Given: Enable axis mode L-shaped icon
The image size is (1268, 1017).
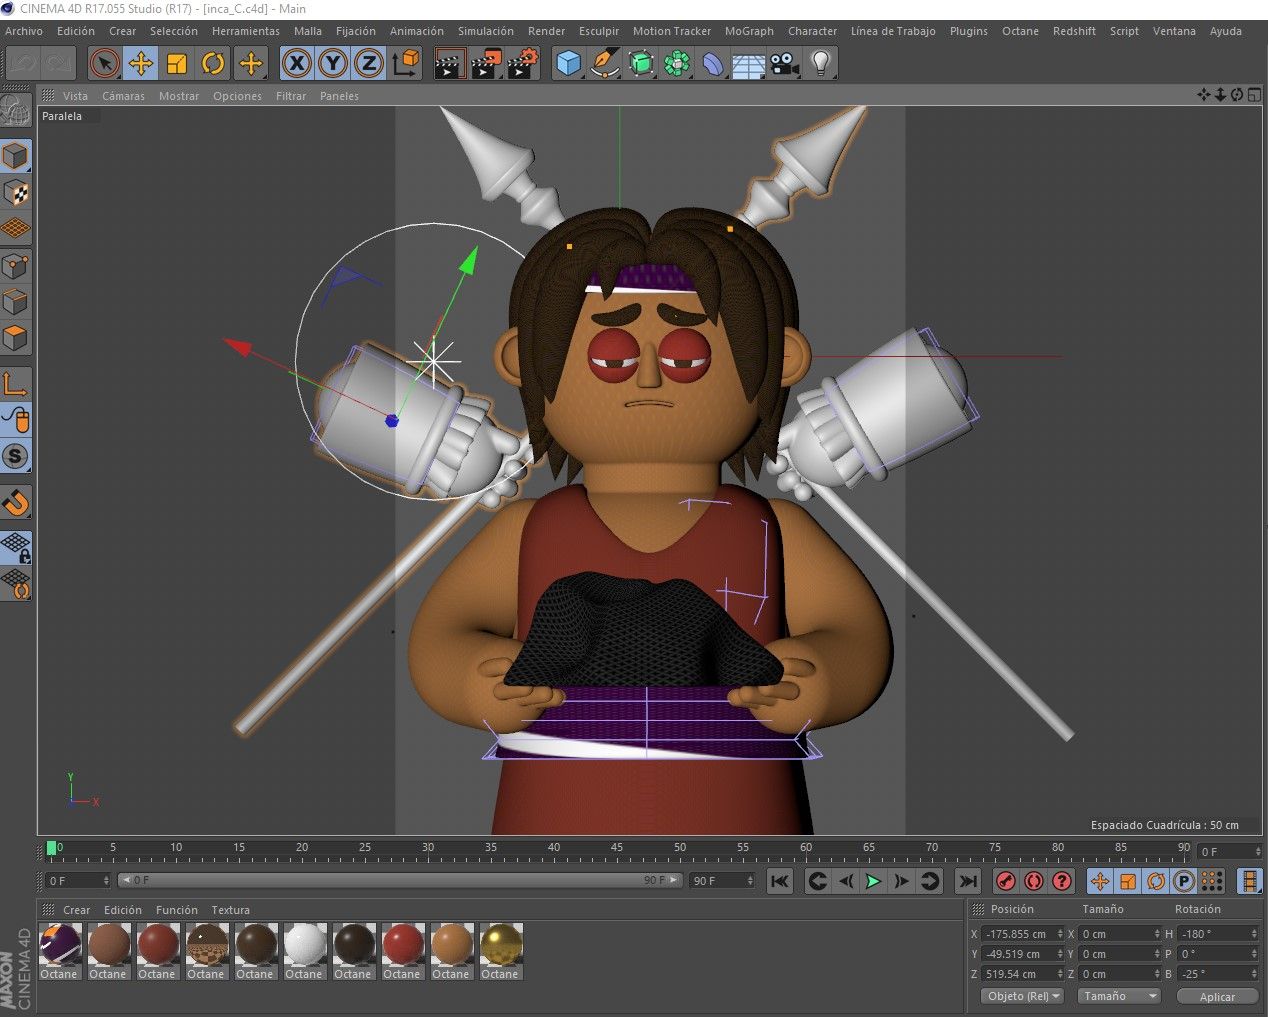Looking at the screenshot, I should (16, 383).
